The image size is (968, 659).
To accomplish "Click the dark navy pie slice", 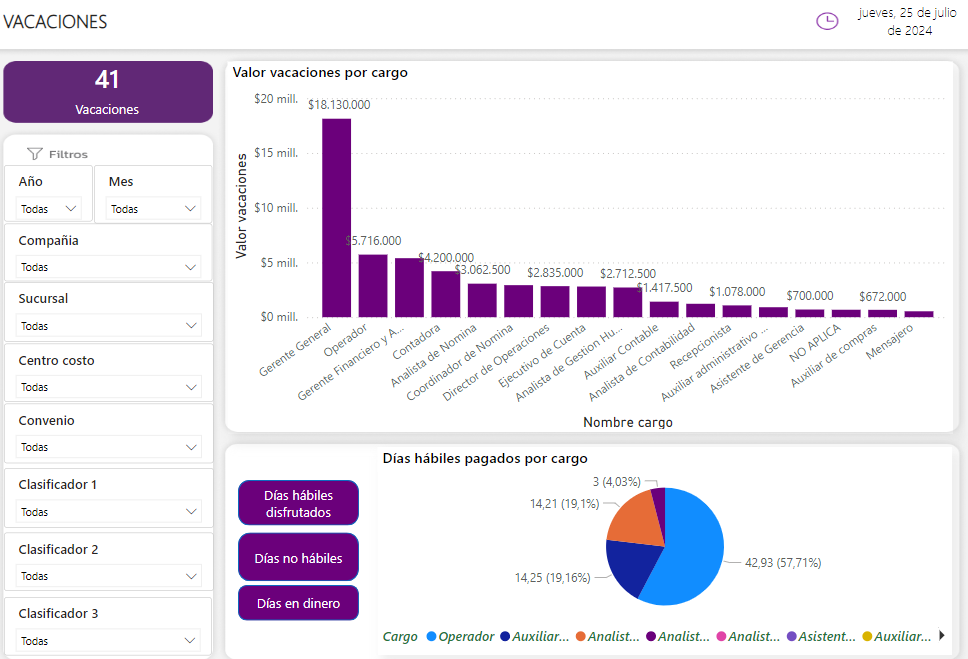I will (x=628, y=568).
